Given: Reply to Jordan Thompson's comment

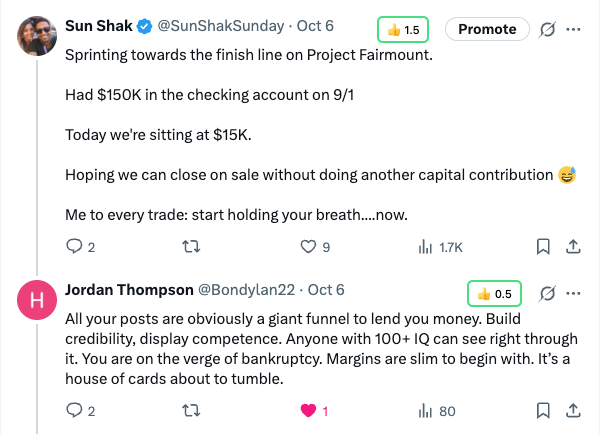Looking at the screenshot, I should tap(73, 410).
